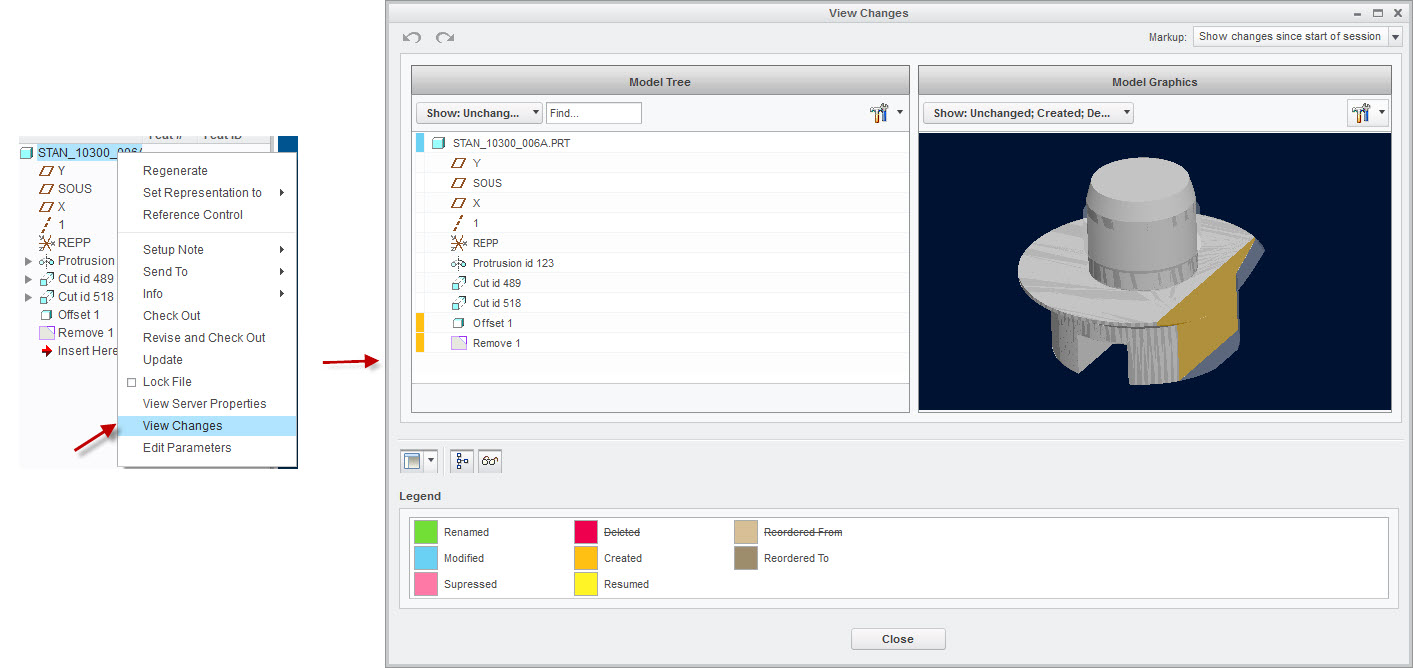This screenshot has height=668, width=1413.
Task: Open Model Graphics settings hammer icon
Action: tap(1360, 114)
